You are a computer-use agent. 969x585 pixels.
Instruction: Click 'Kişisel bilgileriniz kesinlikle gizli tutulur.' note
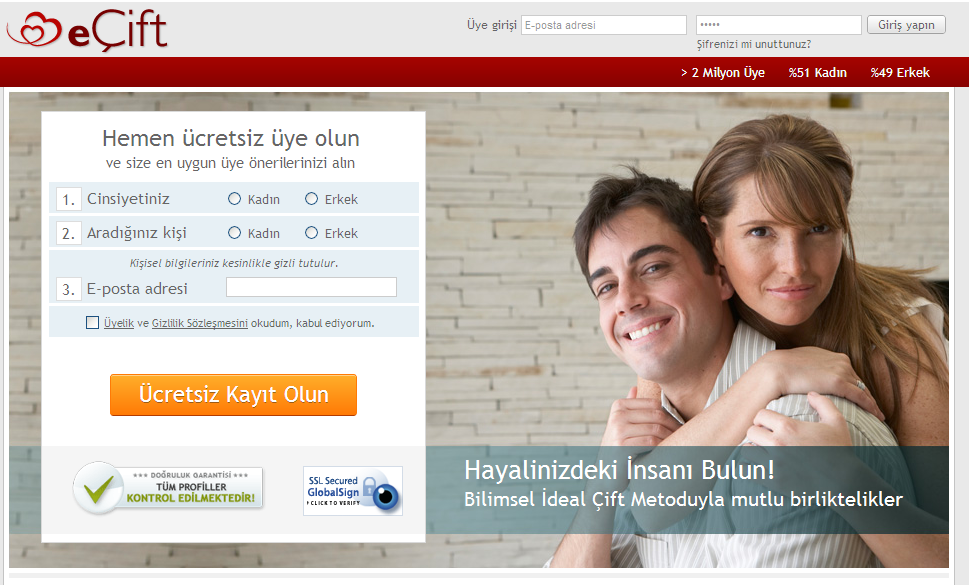pyautogui.click(x=234, y=263)
